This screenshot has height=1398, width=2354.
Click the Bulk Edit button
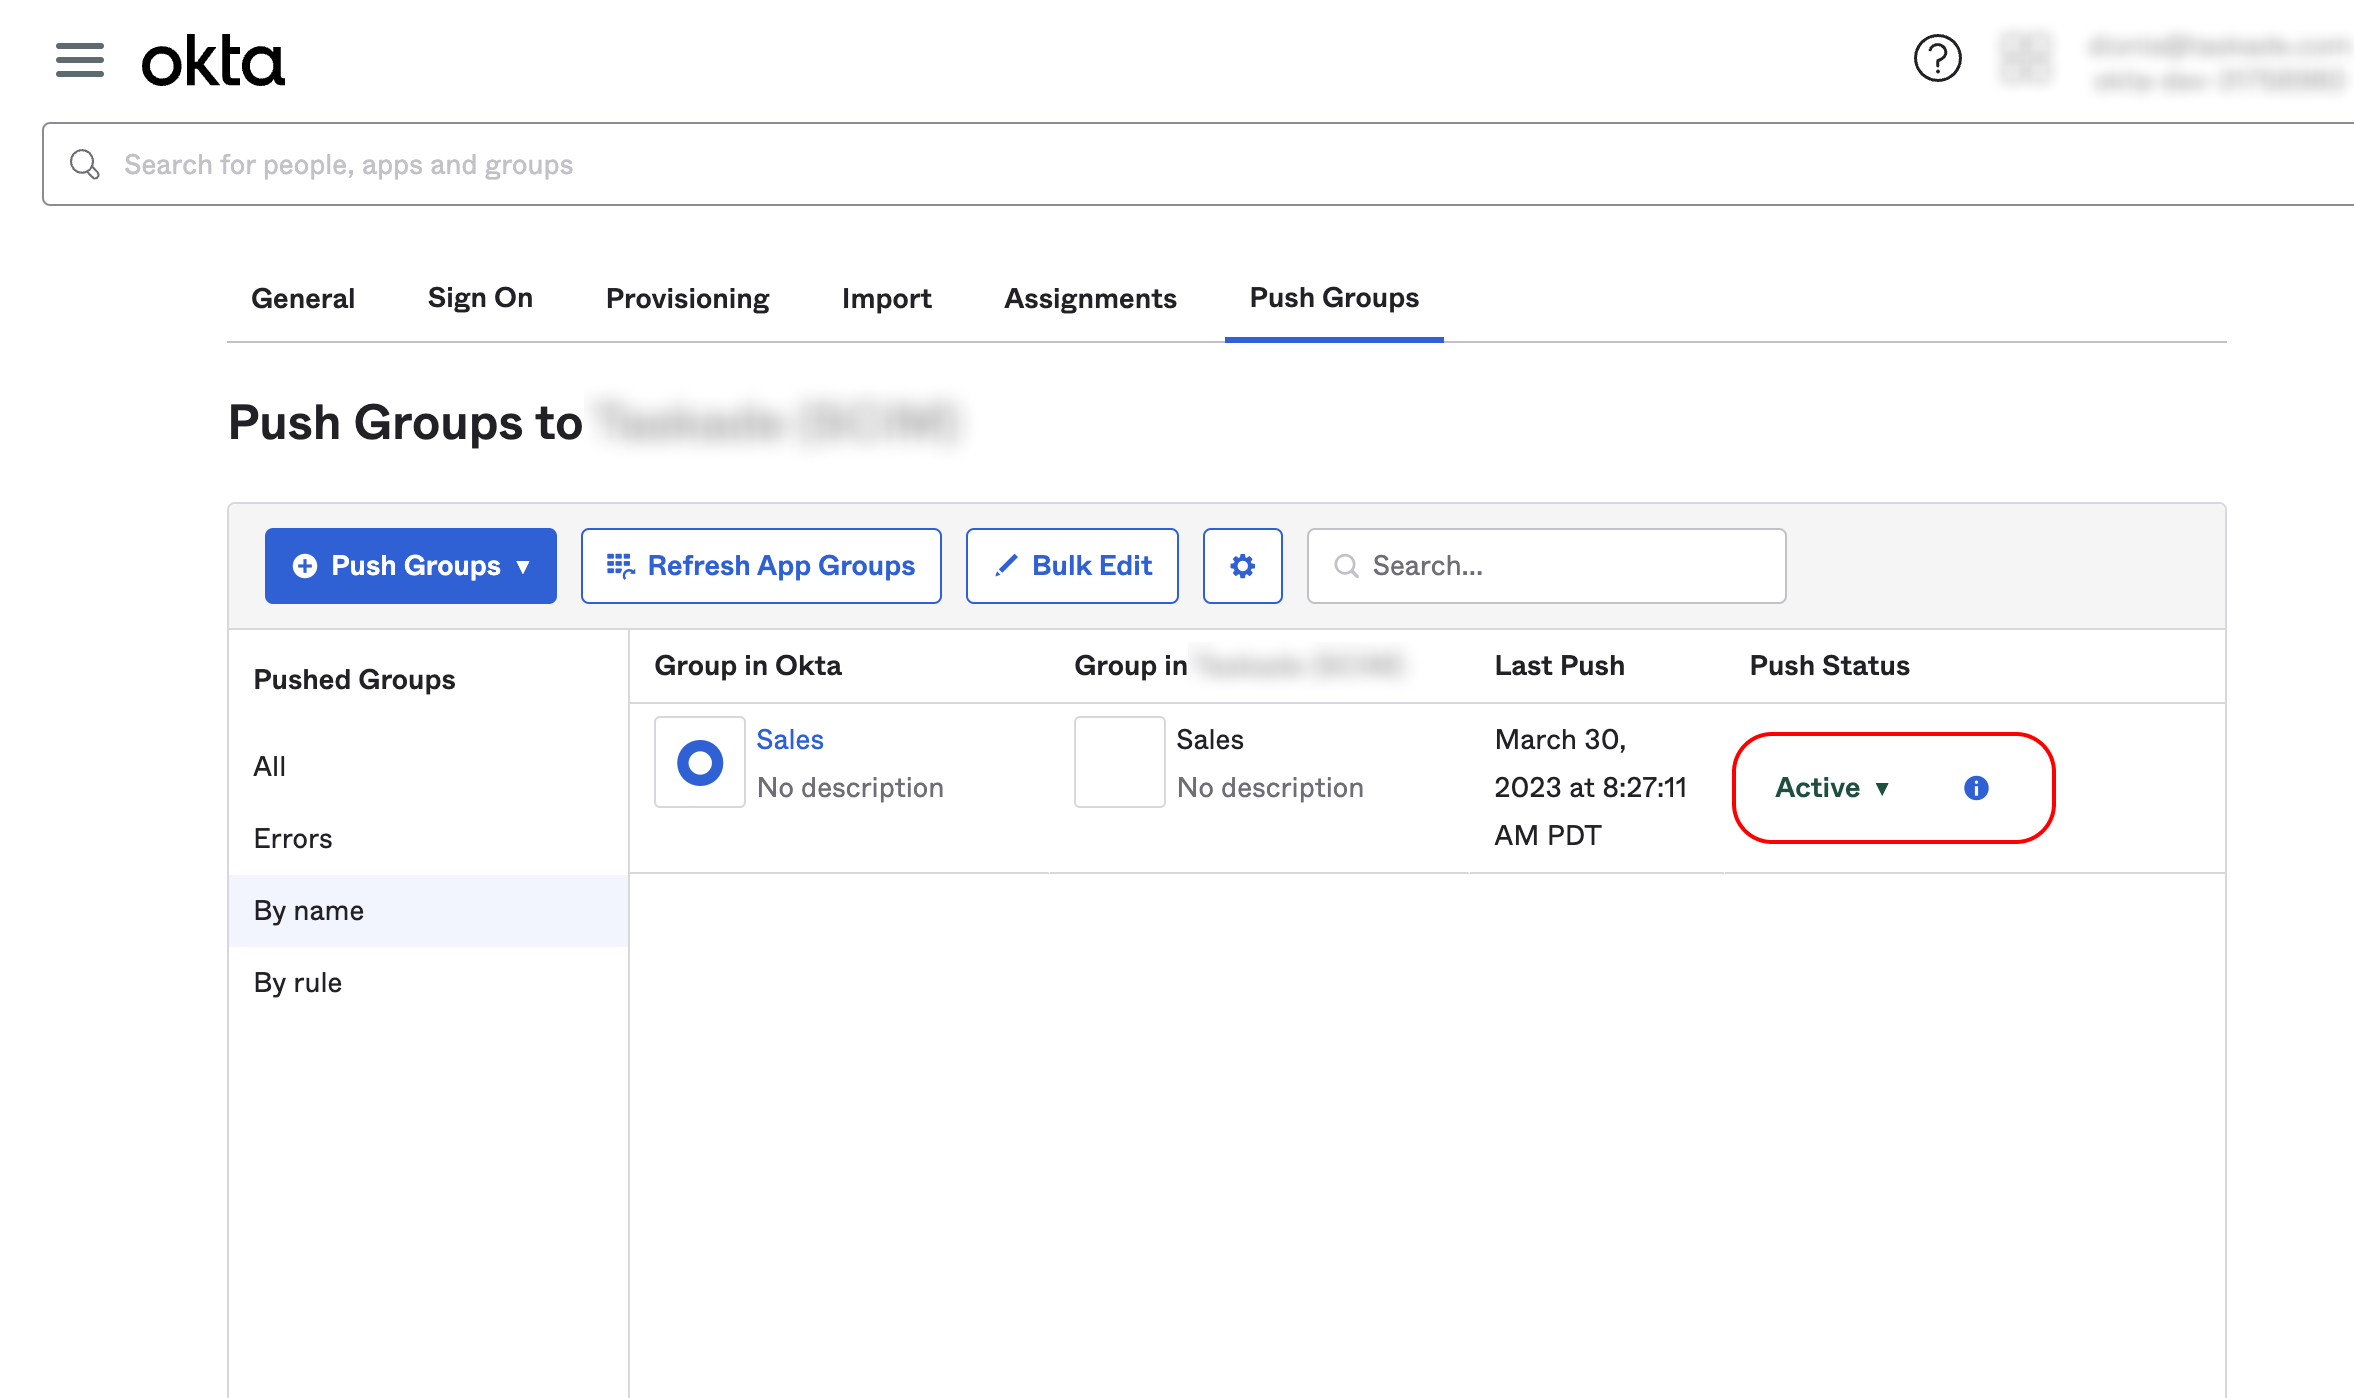pyautogui.click(x=1072, y=566)
